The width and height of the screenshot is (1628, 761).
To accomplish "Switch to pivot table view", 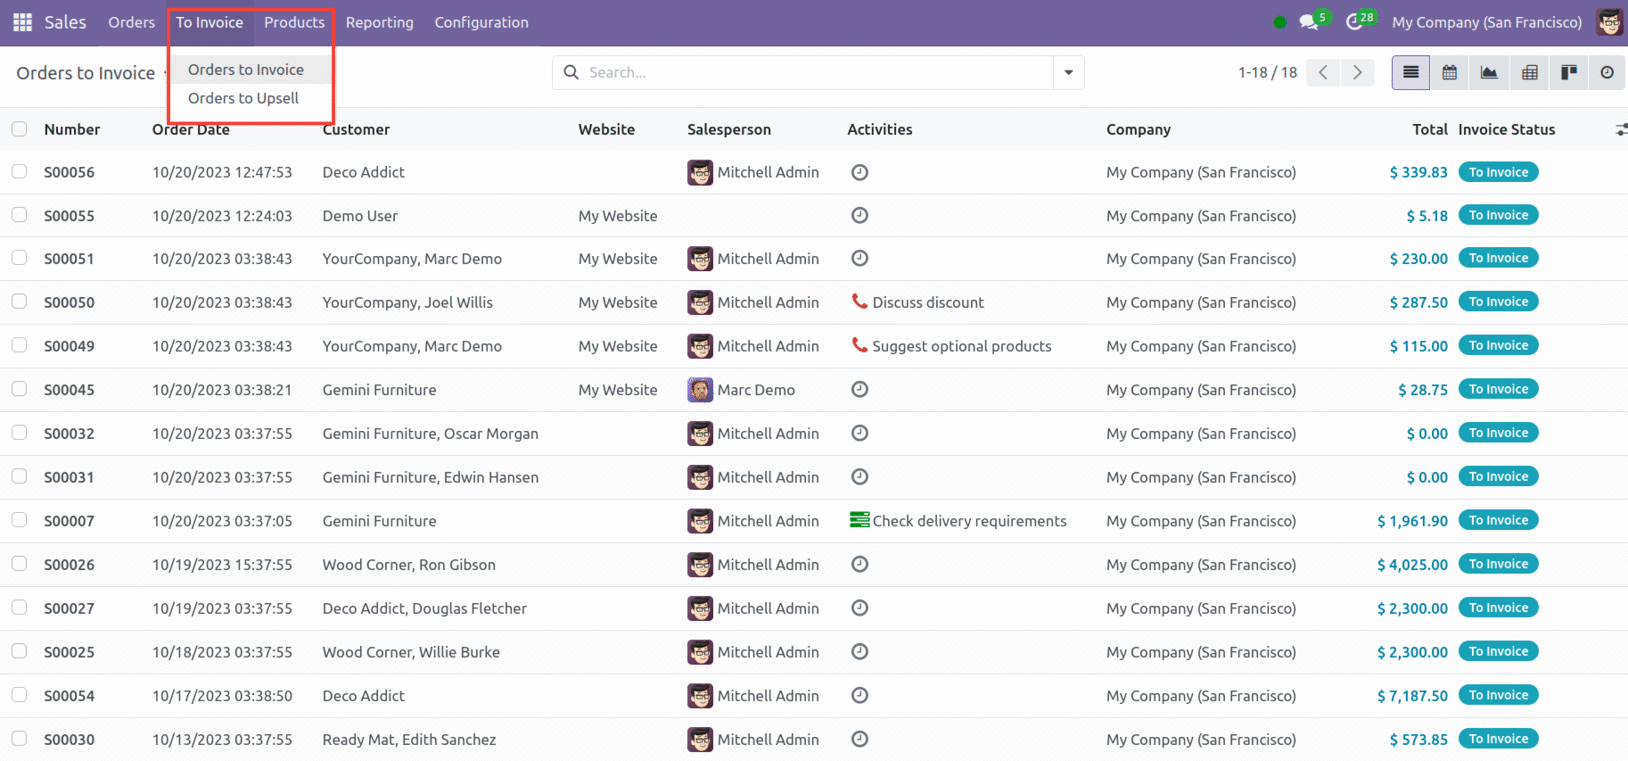I will (1529, 73).
